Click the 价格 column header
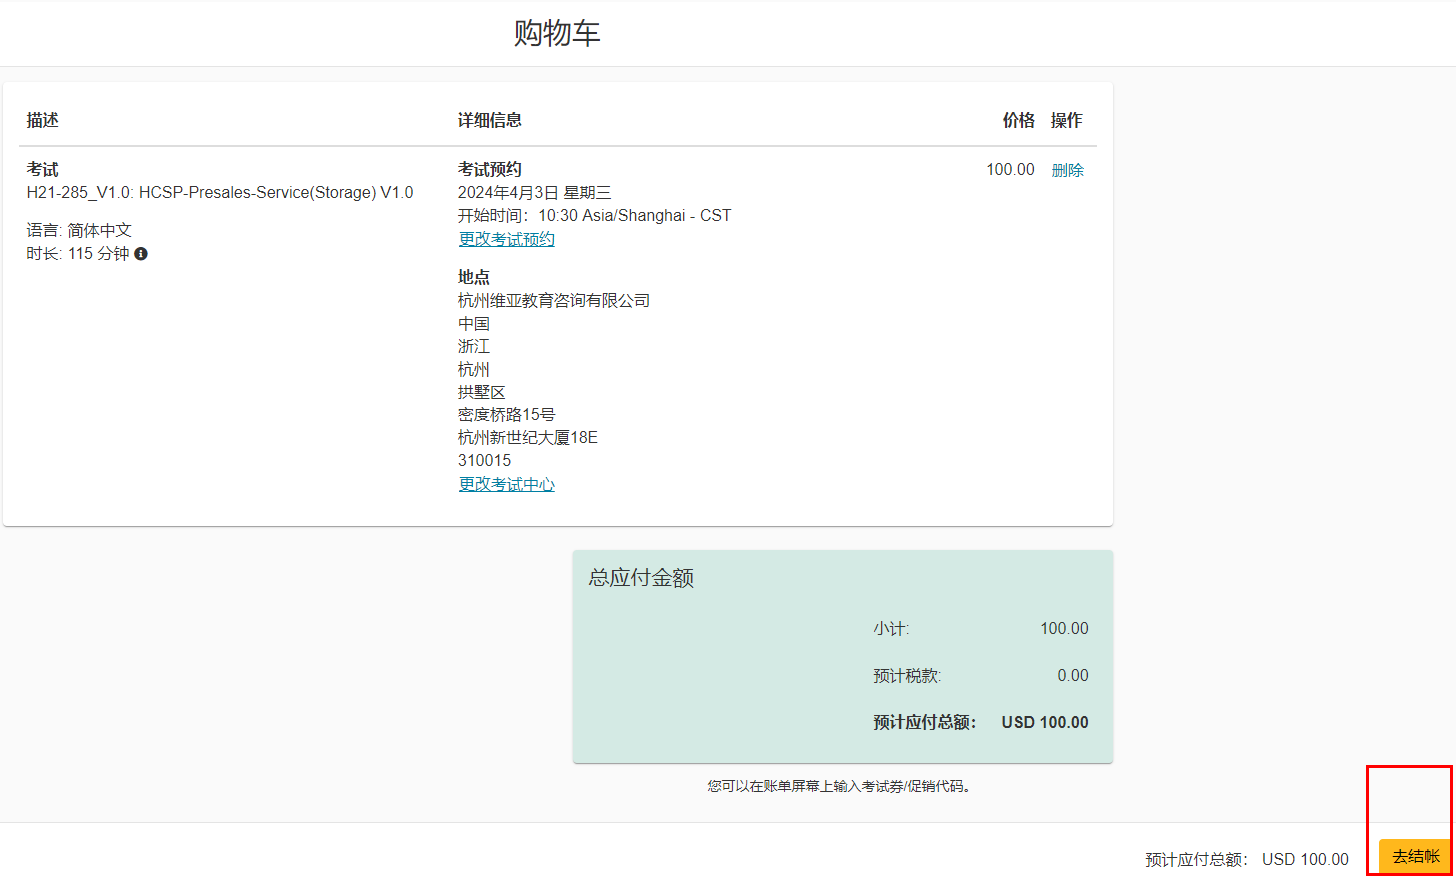 point(1018,120)
